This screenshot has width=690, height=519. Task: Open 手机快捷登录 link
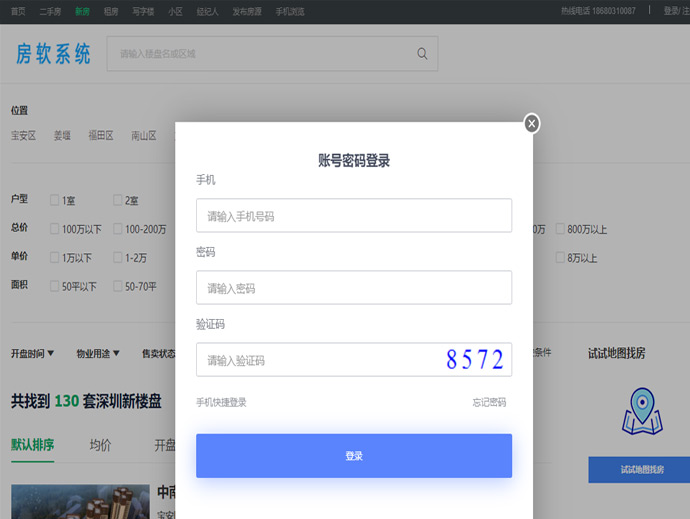[x=221, y=402]
